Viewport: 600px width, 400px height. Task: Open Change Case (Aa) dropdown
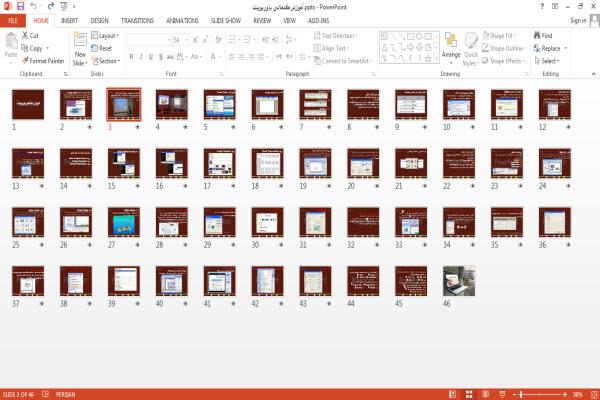click(x=196, y=57)
